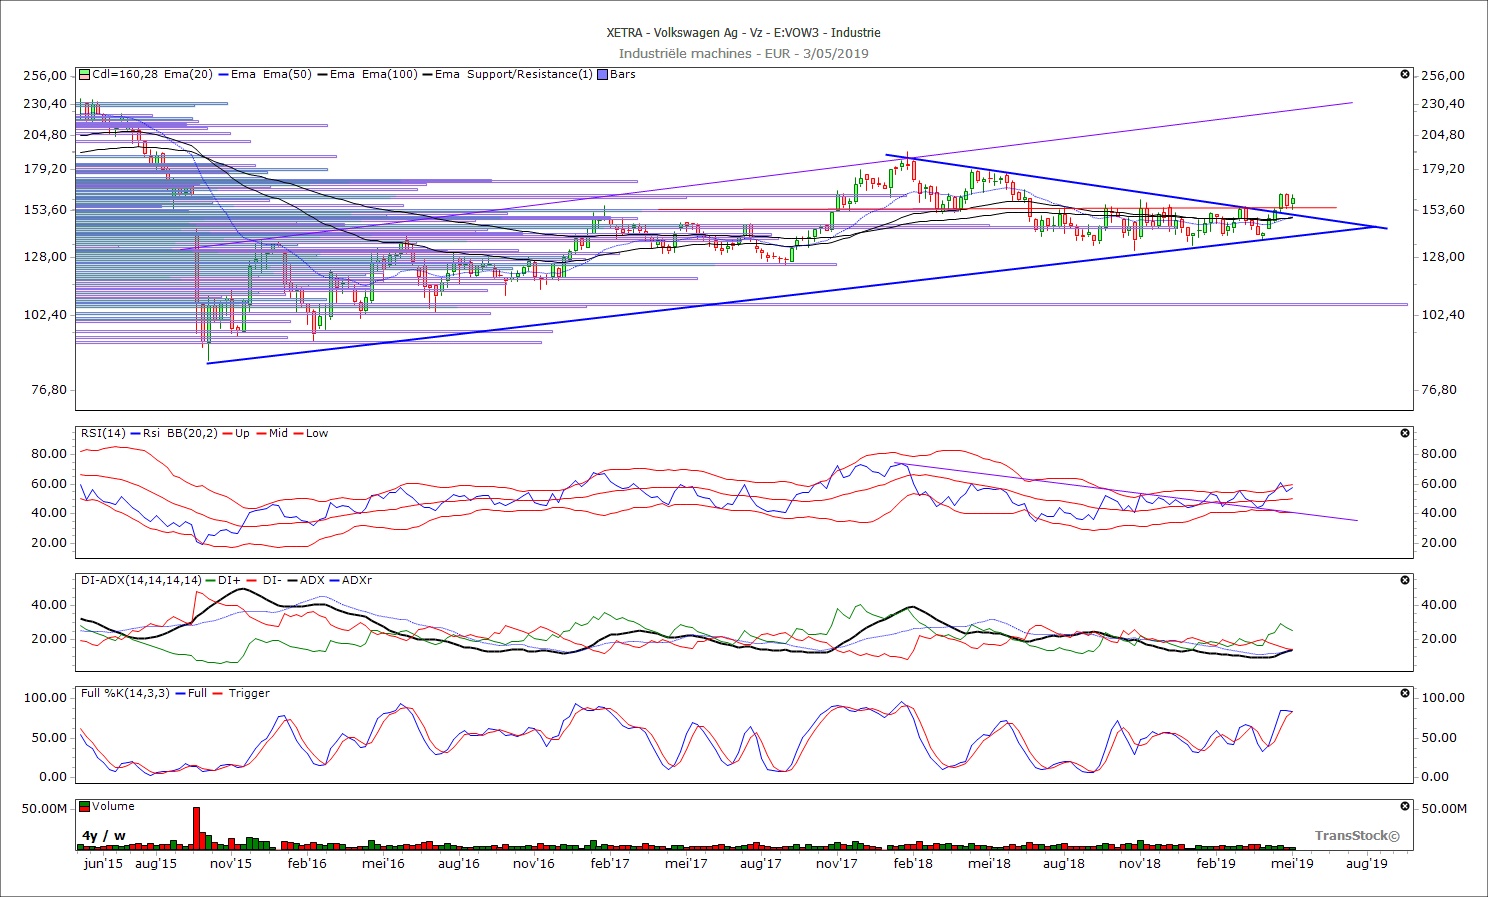Viewport: 1488px width, 897px height.
Task: Click the purple Bars legend swatch
Action: point(602,74)
